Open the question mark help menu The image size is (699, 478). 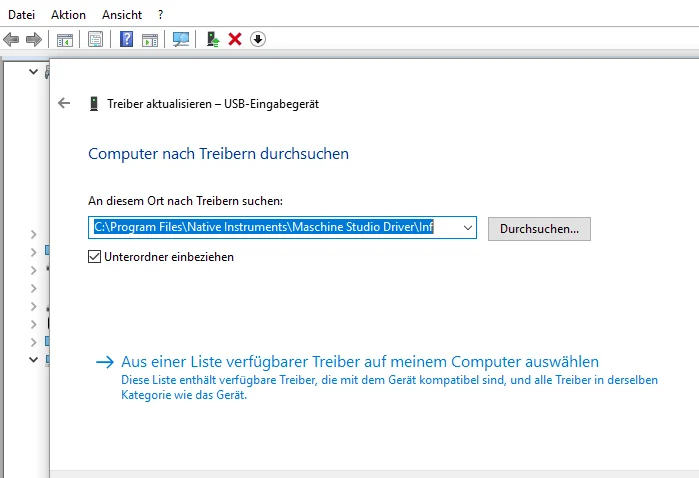(x=160, y=15)
